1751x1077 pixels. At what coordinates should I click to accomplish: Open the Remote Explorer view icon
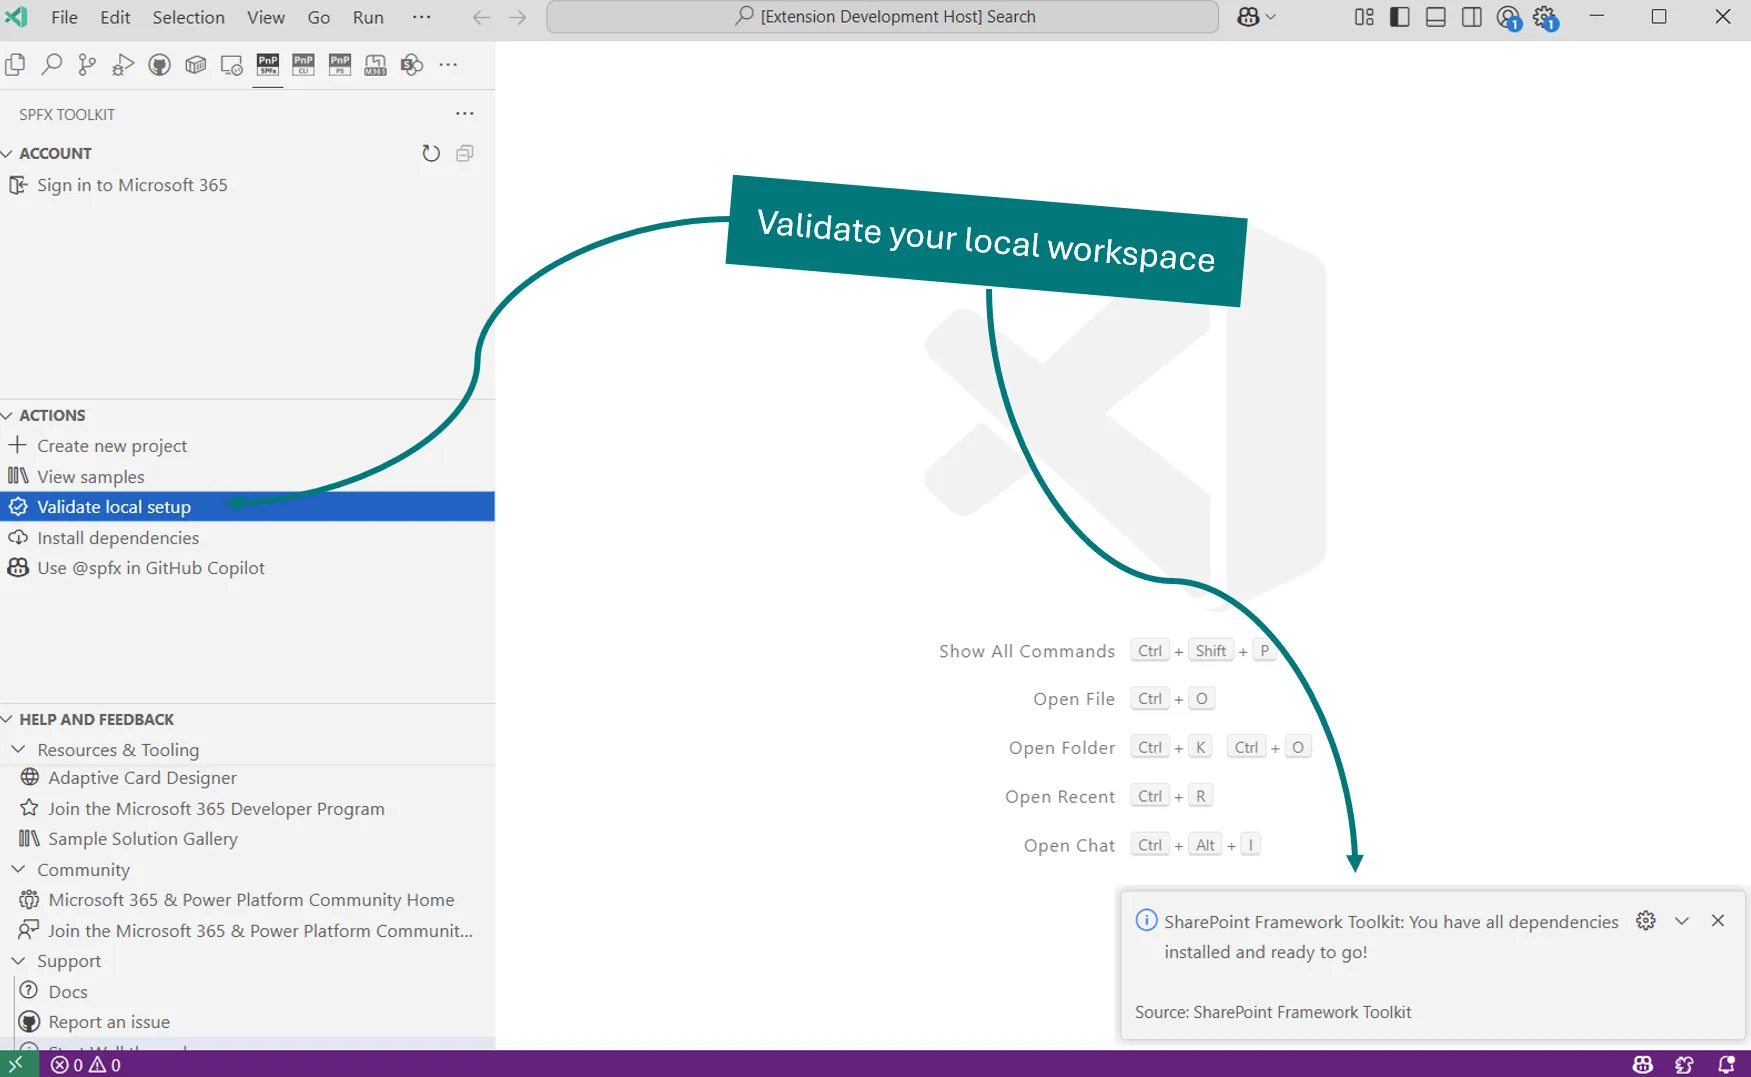231,65
